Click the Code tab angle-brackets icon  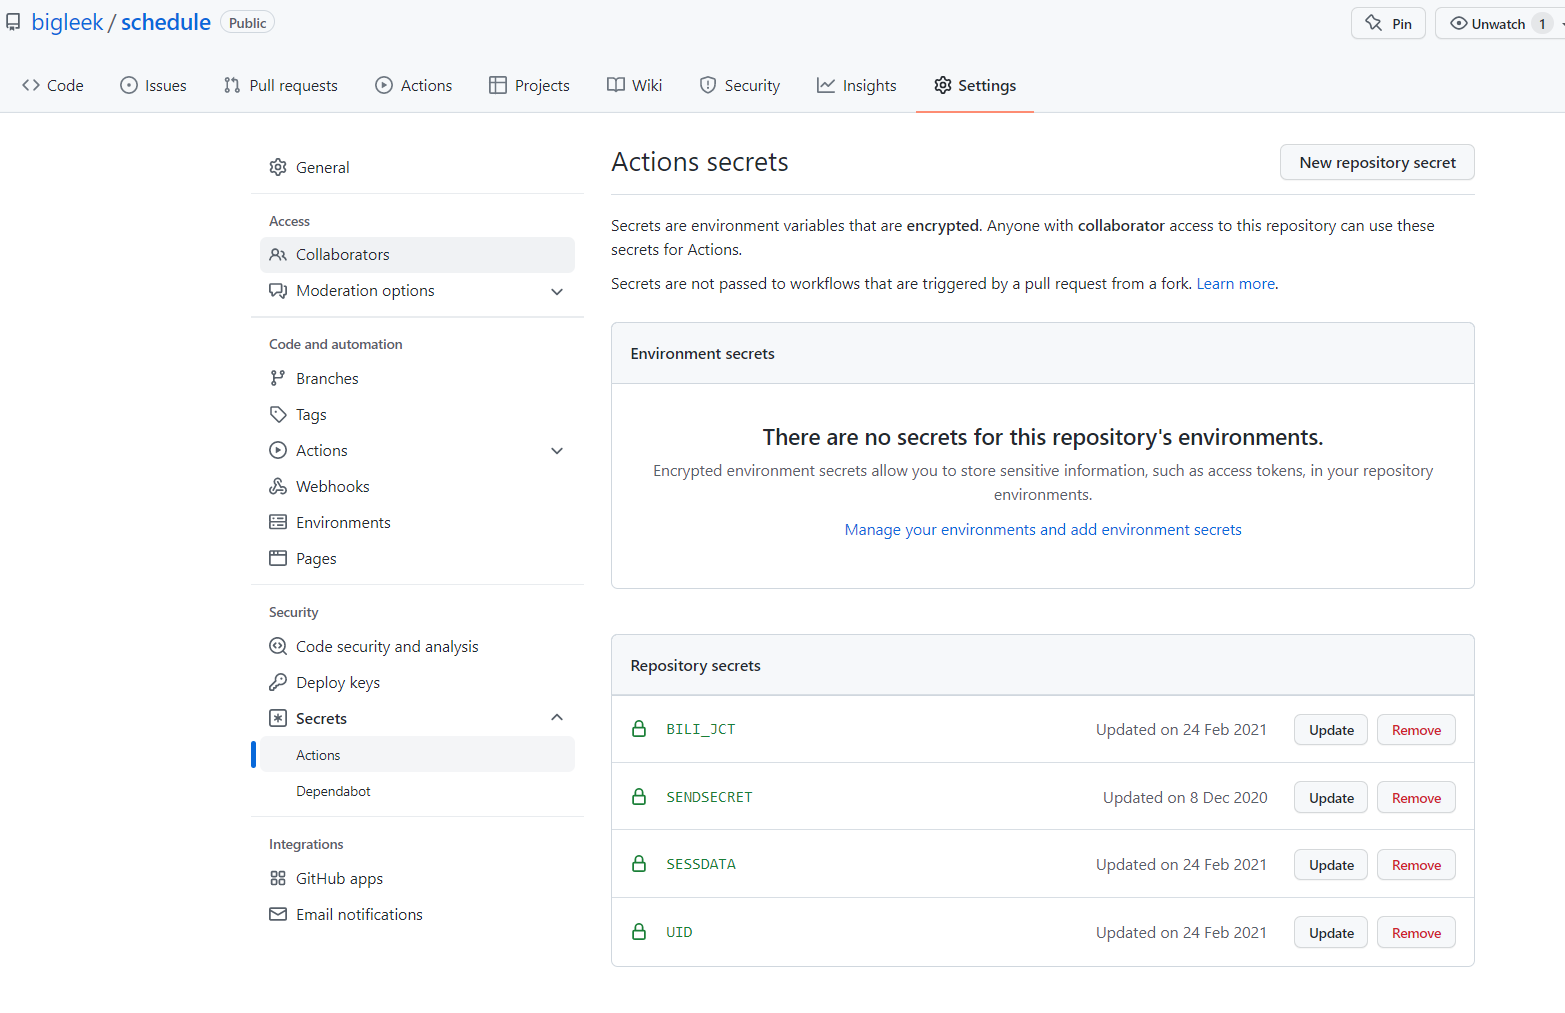(x=31, y=85)
